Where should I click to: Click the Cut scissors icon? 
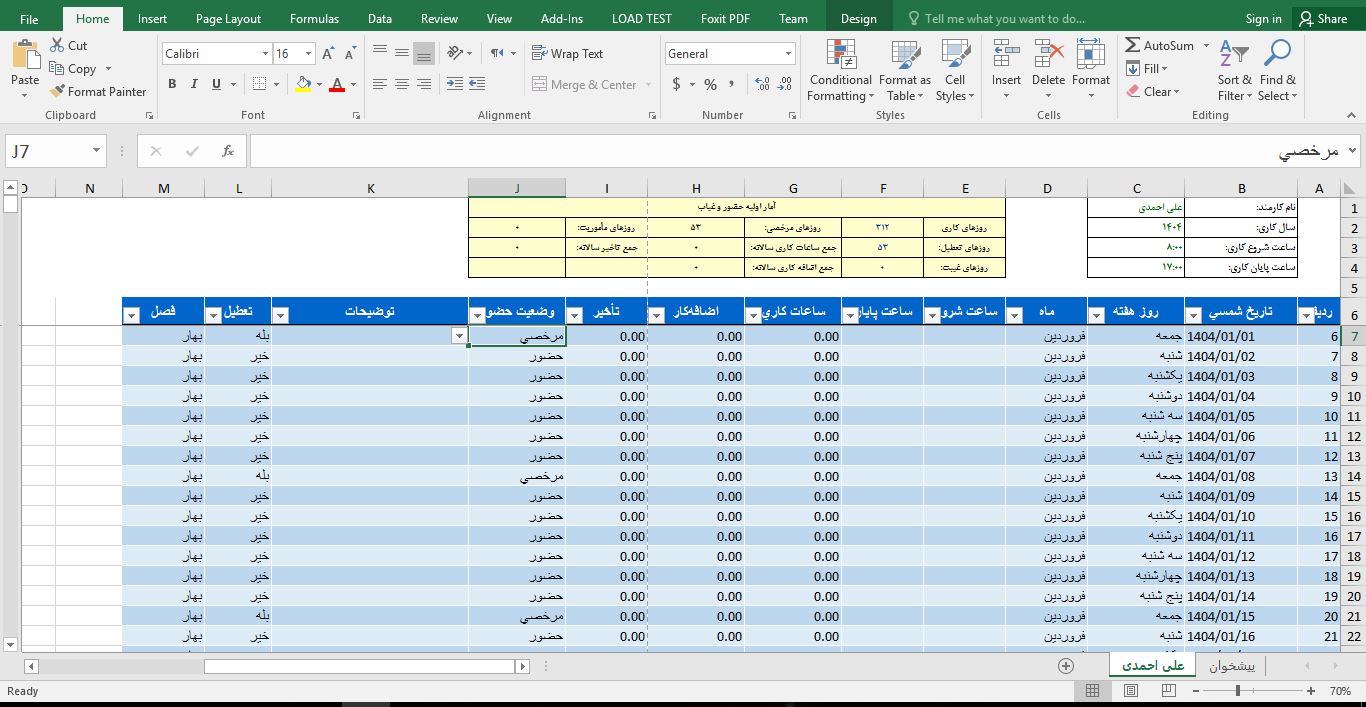56,46
